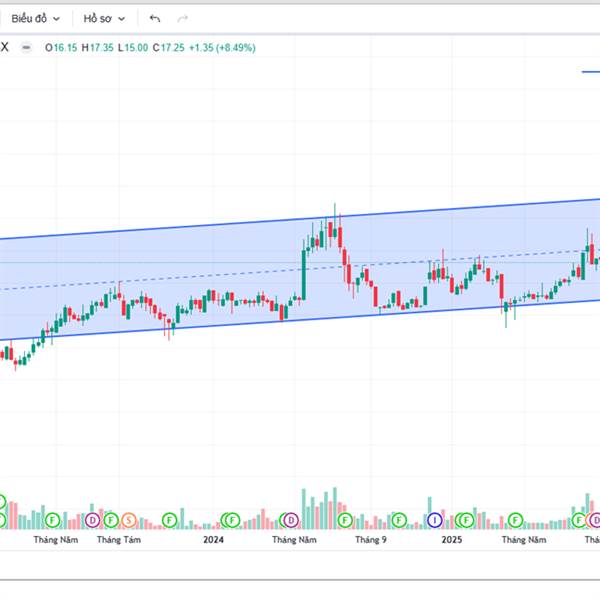The width and height of the screenshot is (600, 600).
Task: Collapse the legend with the minus button
Action: coord(26,47)
